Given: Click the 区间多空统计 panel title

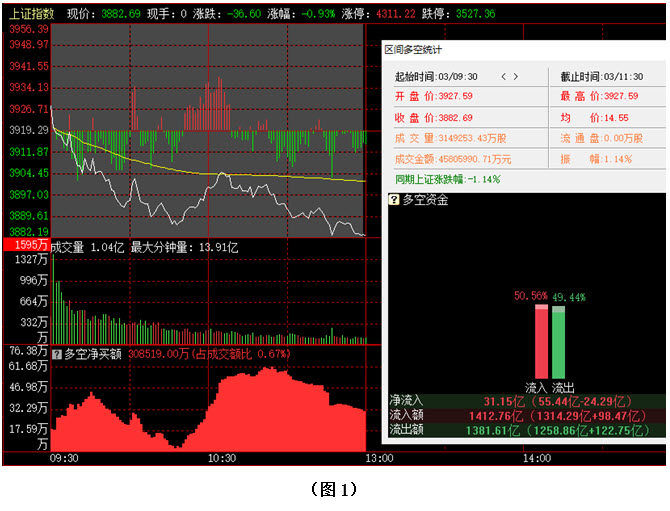Looking at the screenshot, I should coord(413,49).
